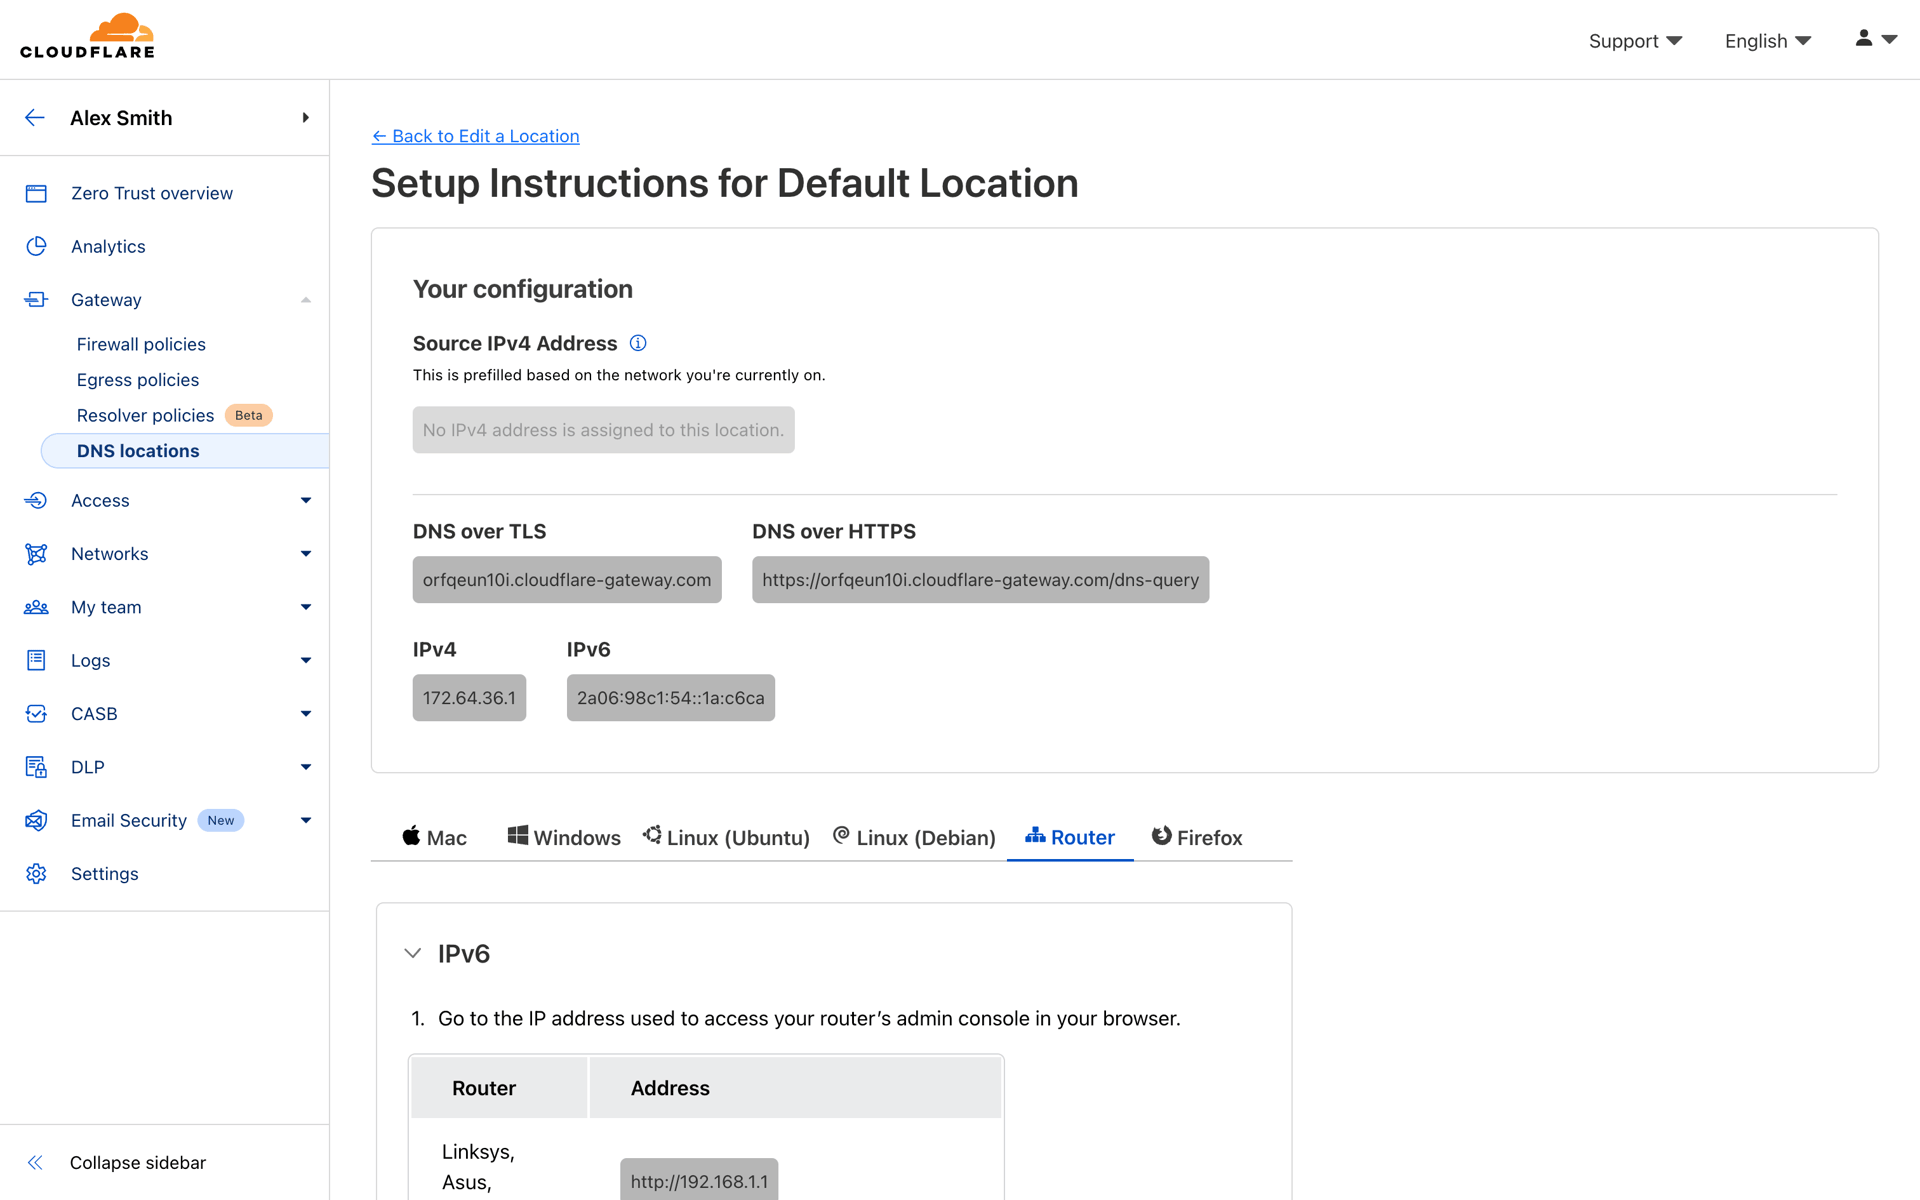Open Egress policies
This screenshot has height=1200, width=1920.
click(x=138, y=380)
